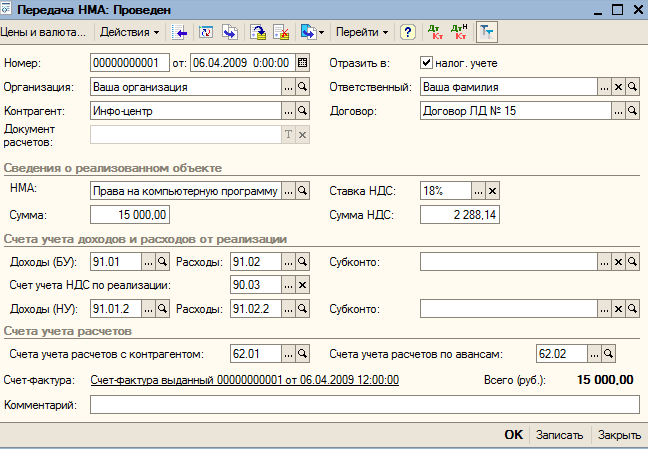Open the Перейти dropdown menu
Viewport: 648px width, 449px height.
coord(362,32)
